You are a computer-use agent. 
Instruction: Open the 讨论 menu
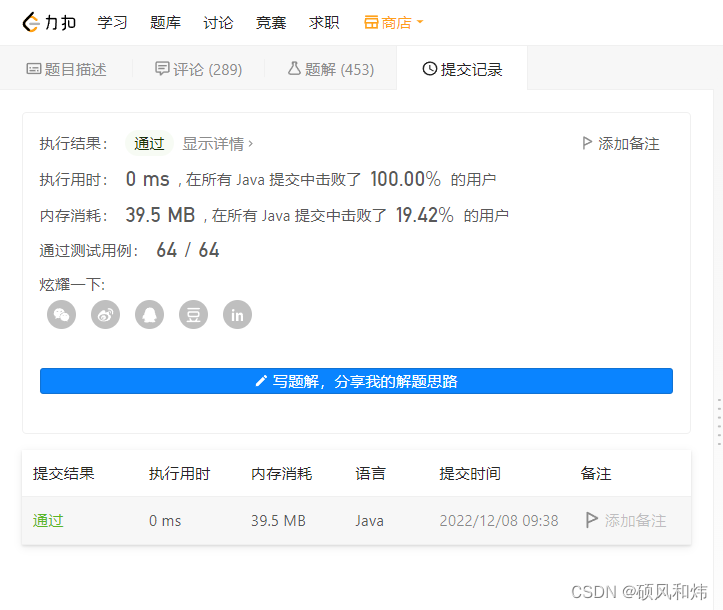218,22
